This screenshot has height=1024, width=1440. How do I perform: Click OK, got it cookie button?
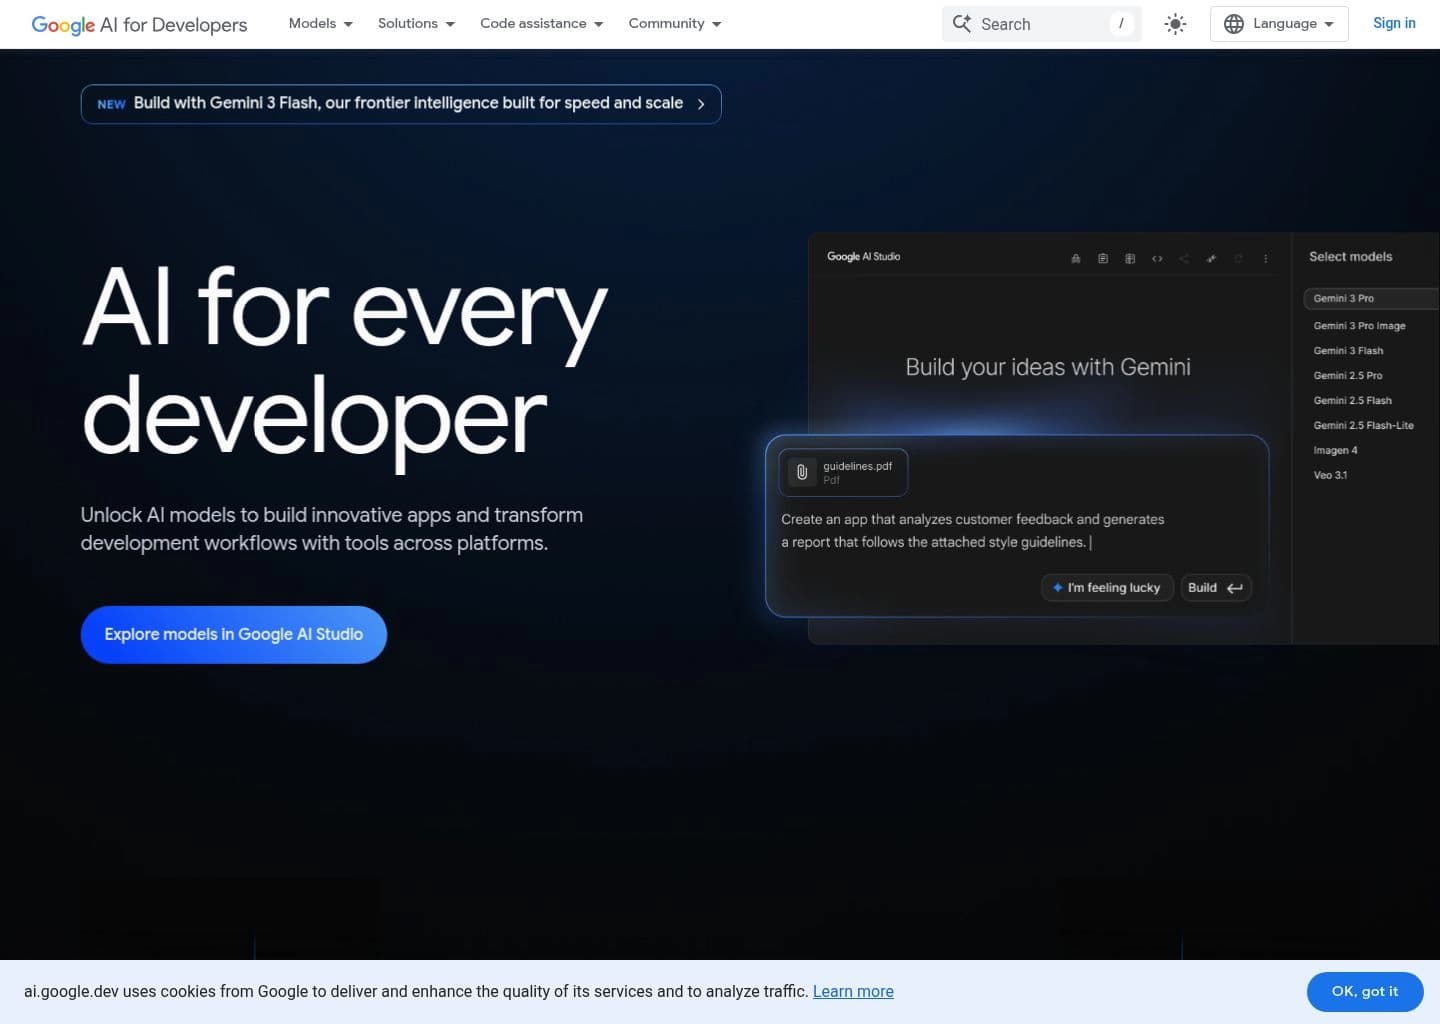click(x=1365, y=992)
